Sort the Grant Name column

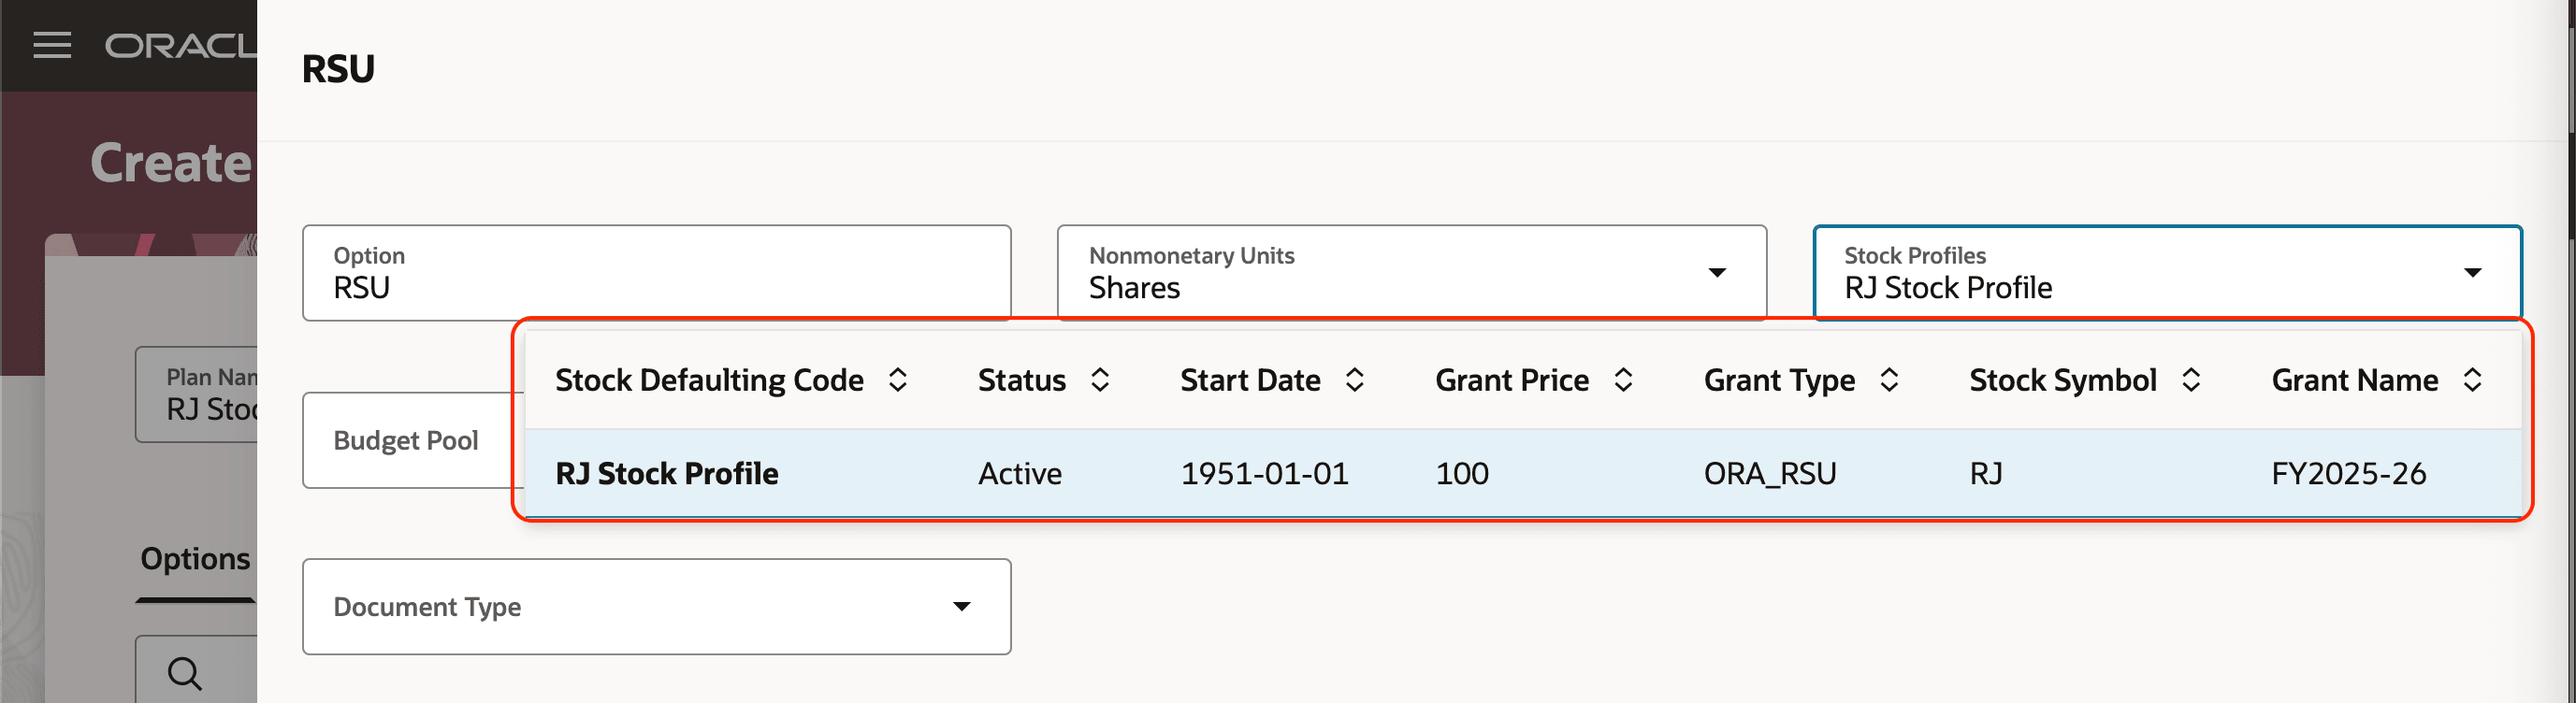pos(2472,380)
